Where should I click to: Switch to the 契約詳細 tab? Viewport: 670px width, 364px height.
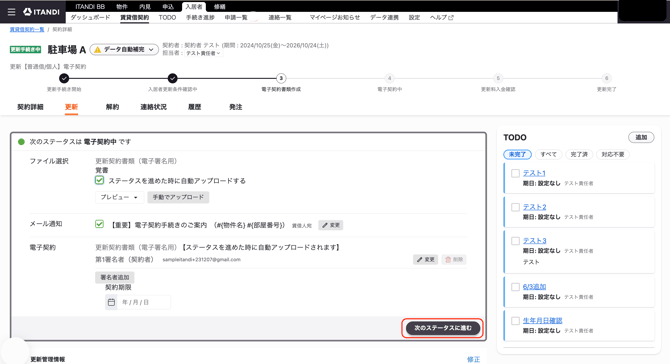30,107
